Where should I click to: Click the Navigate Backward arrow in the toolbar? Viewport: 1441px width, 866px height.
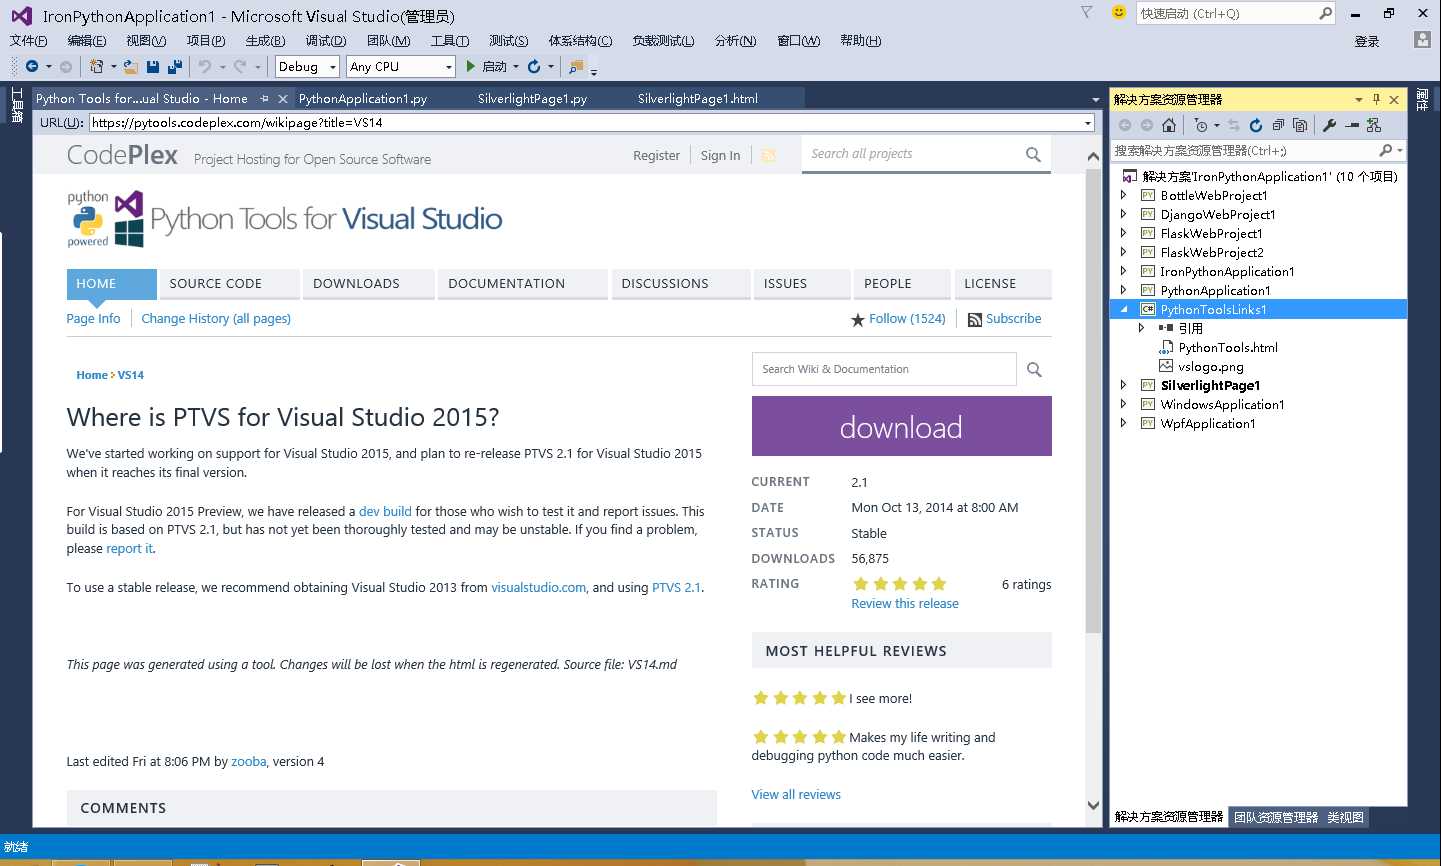[x=32, y=66]
